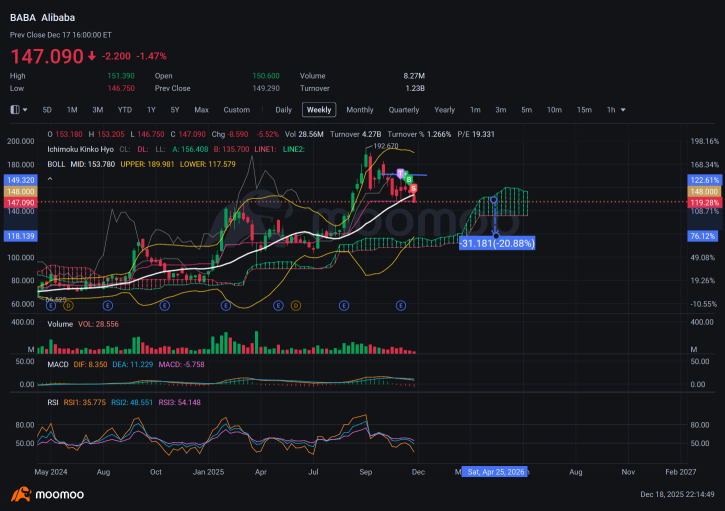This screenshot has height=511, width=725.
Task: Click the 149.320 price tag on left axis
Action: [x=20, y=180]
